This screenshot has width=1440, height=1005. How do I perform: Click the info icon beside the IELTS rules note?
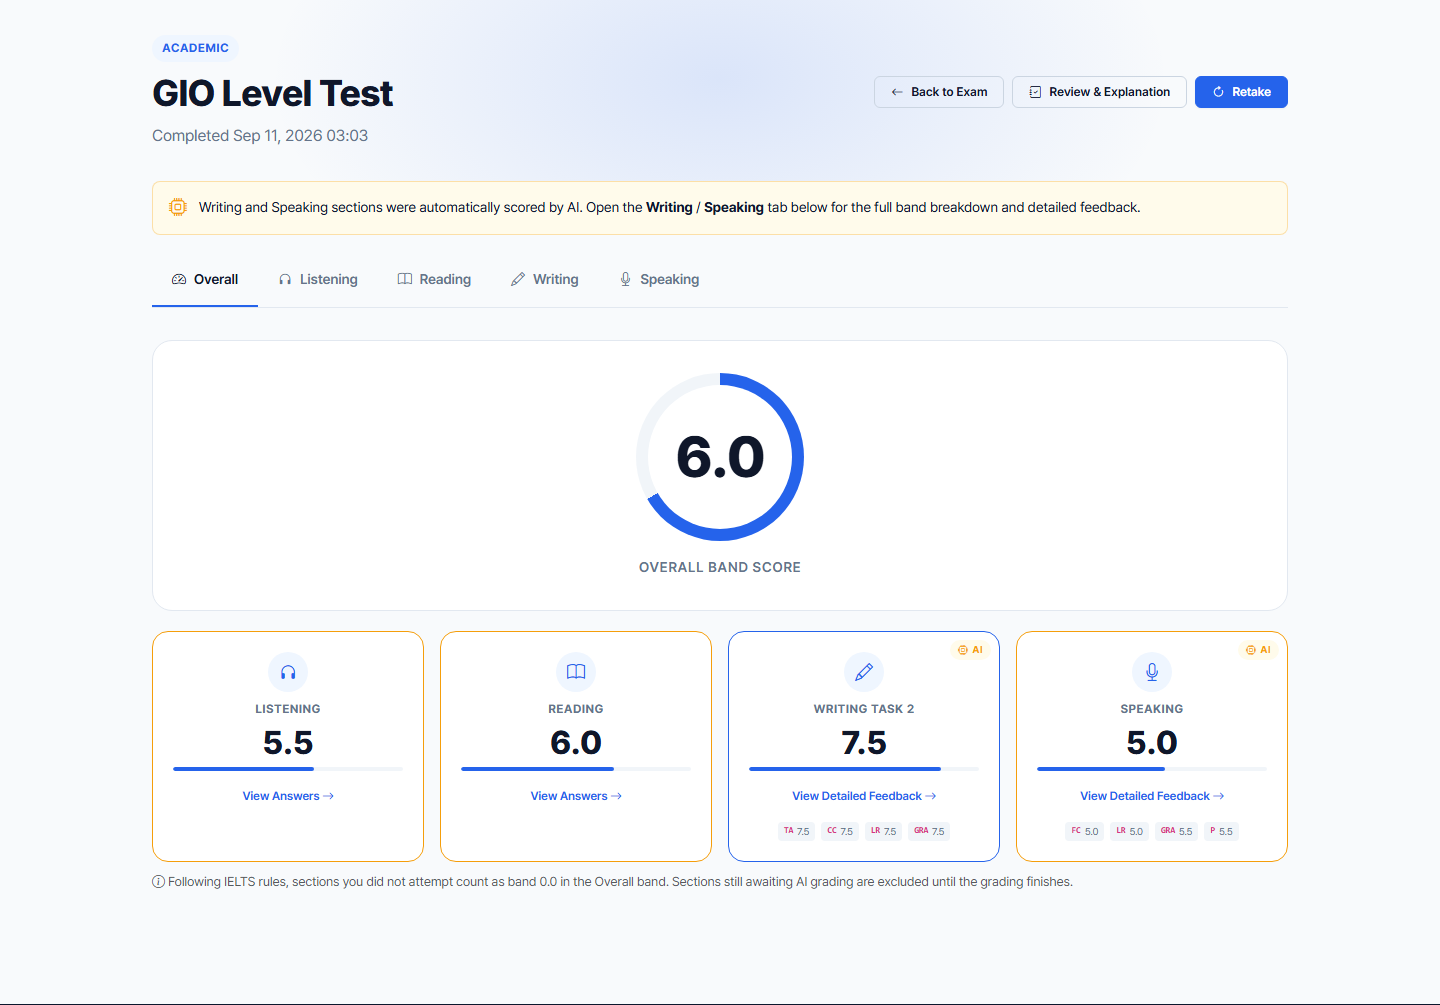(158, 882)
